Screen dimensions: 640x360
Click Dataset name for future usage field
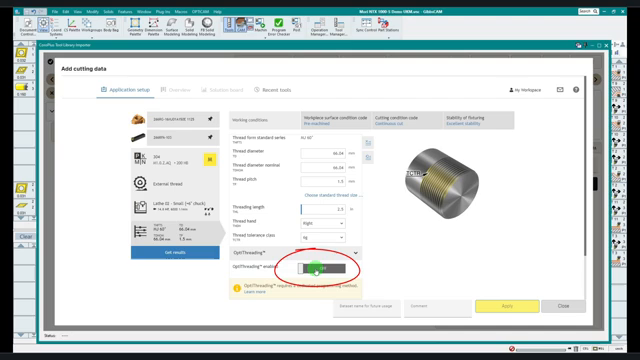[367, 309]
